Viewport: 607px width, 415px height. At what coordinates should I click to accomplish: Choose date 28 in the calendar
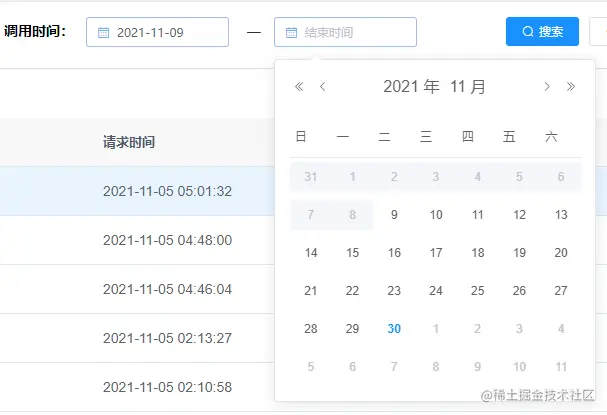coord(311,329)
